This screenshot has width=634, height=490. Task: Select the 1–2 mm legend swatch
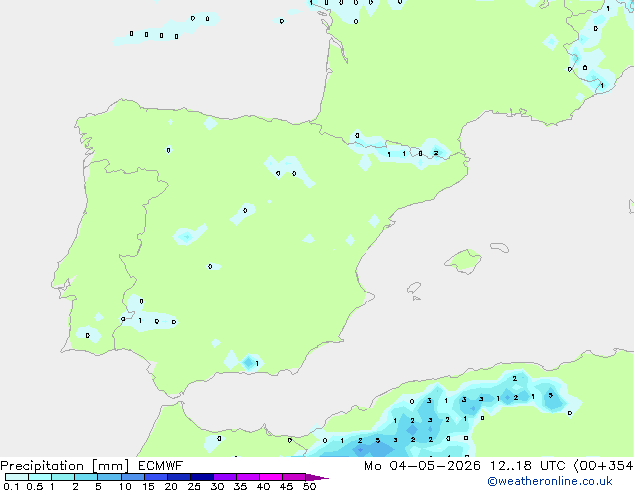(63, 477)
